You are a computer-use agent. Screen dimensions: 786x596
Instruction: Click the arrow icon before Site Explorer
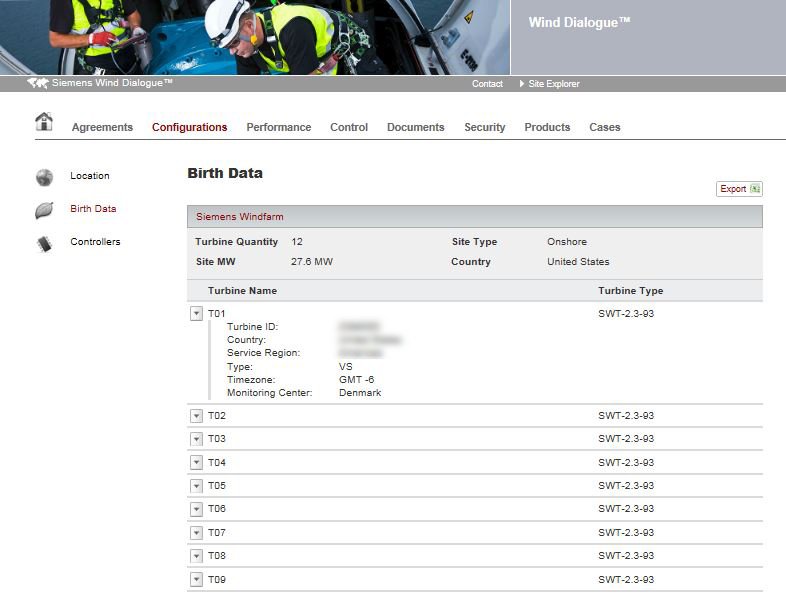click(x=522, y=84)
